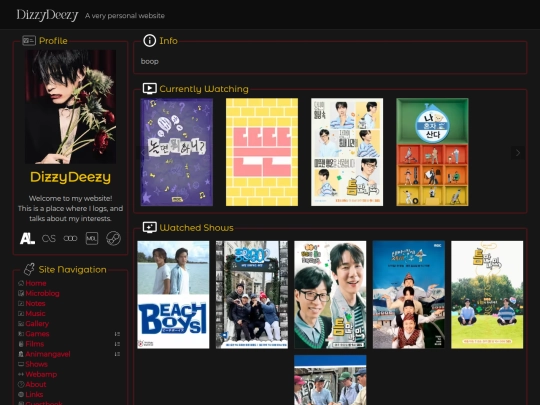Click the Music icon in Site Navigation
Screen dimensions: 540x405
click(21, 314)
